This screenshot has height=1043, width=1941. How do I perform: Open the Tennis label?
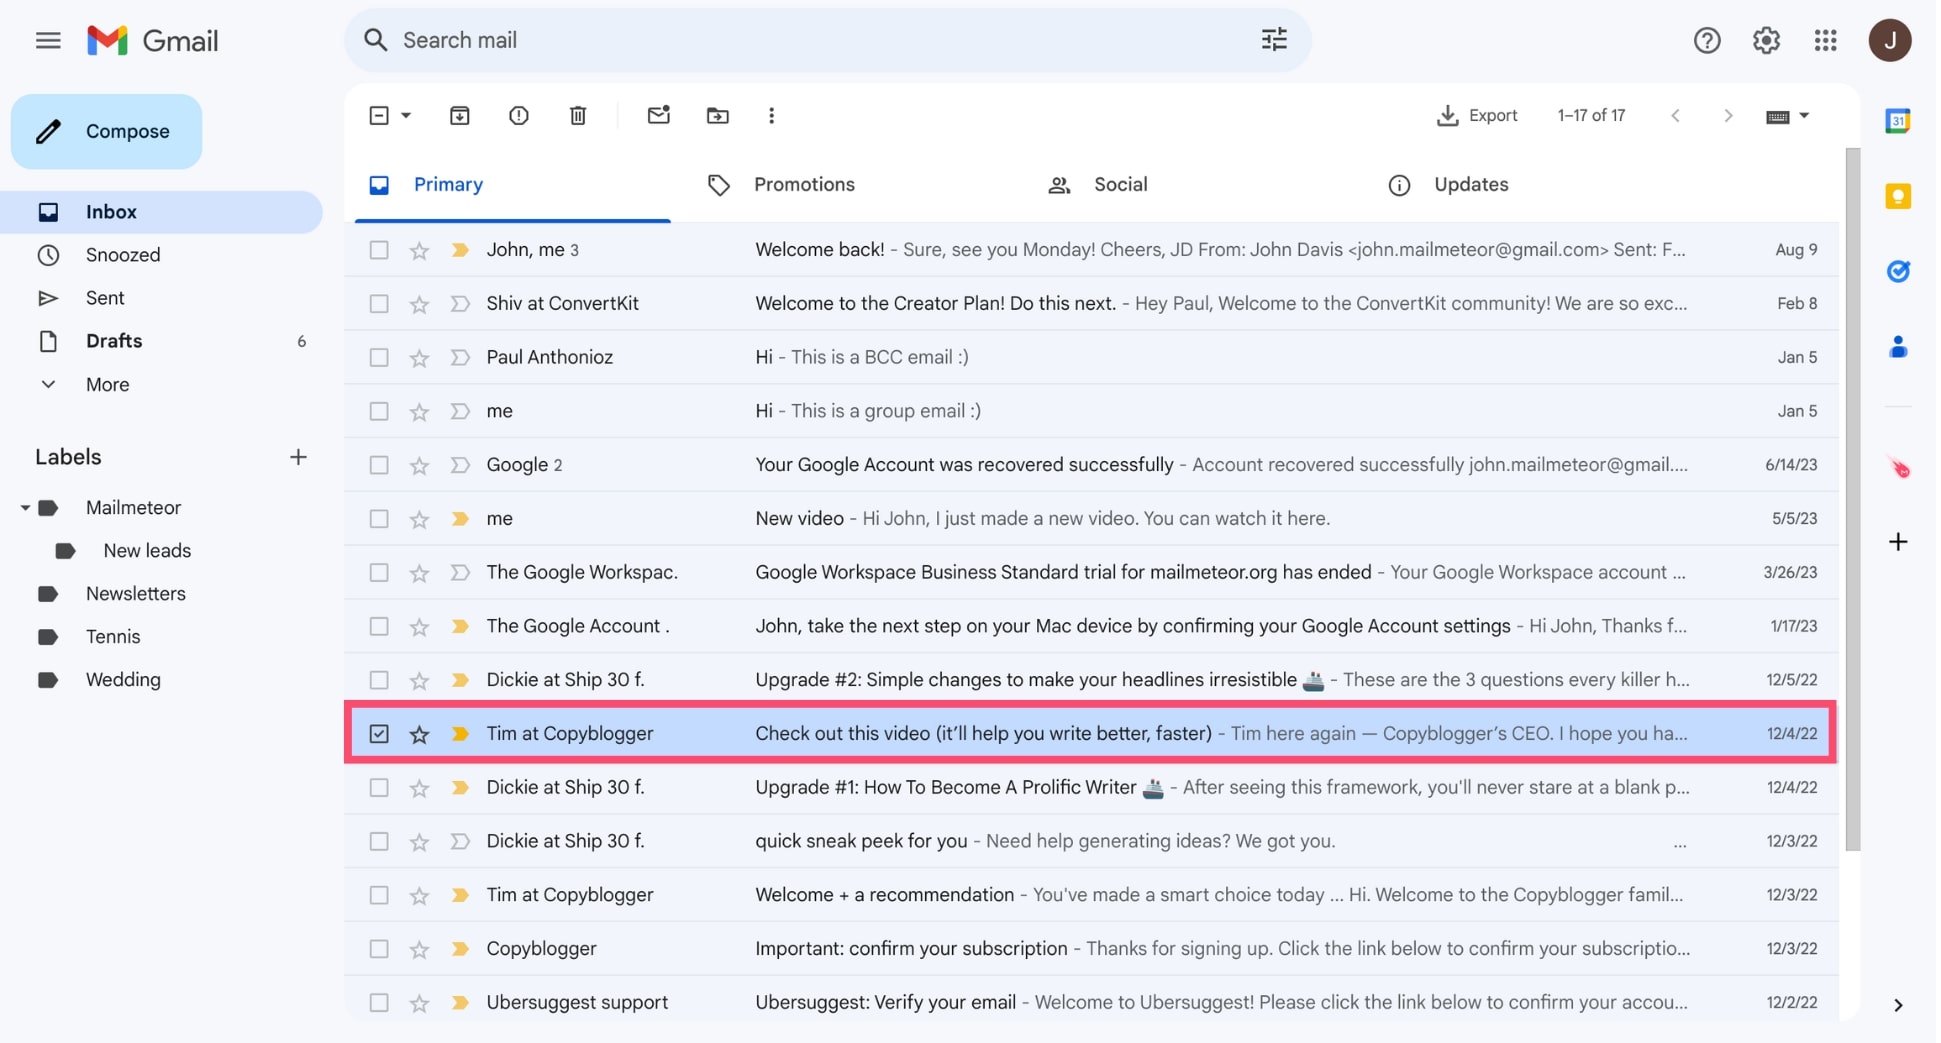click(x=113, y=637)
